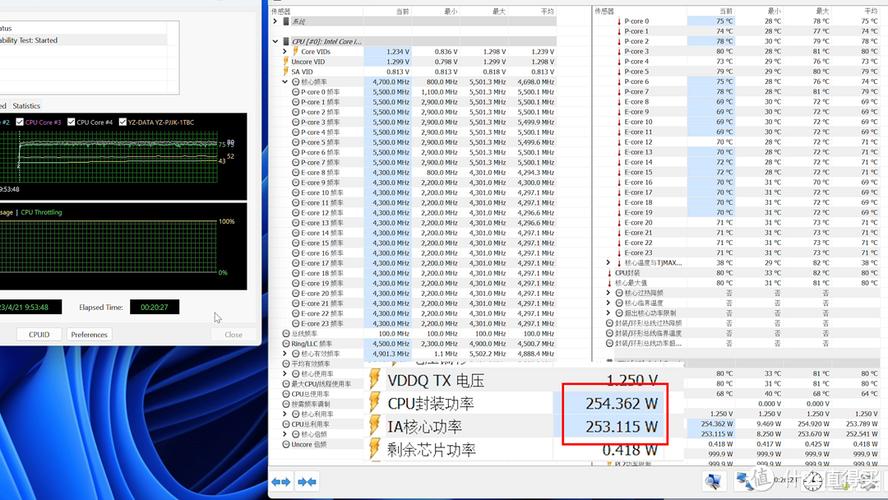Click the 253.789 W average power value
Image resolution: width=888 pixels, height=500 pixels.
pos(861,424)
